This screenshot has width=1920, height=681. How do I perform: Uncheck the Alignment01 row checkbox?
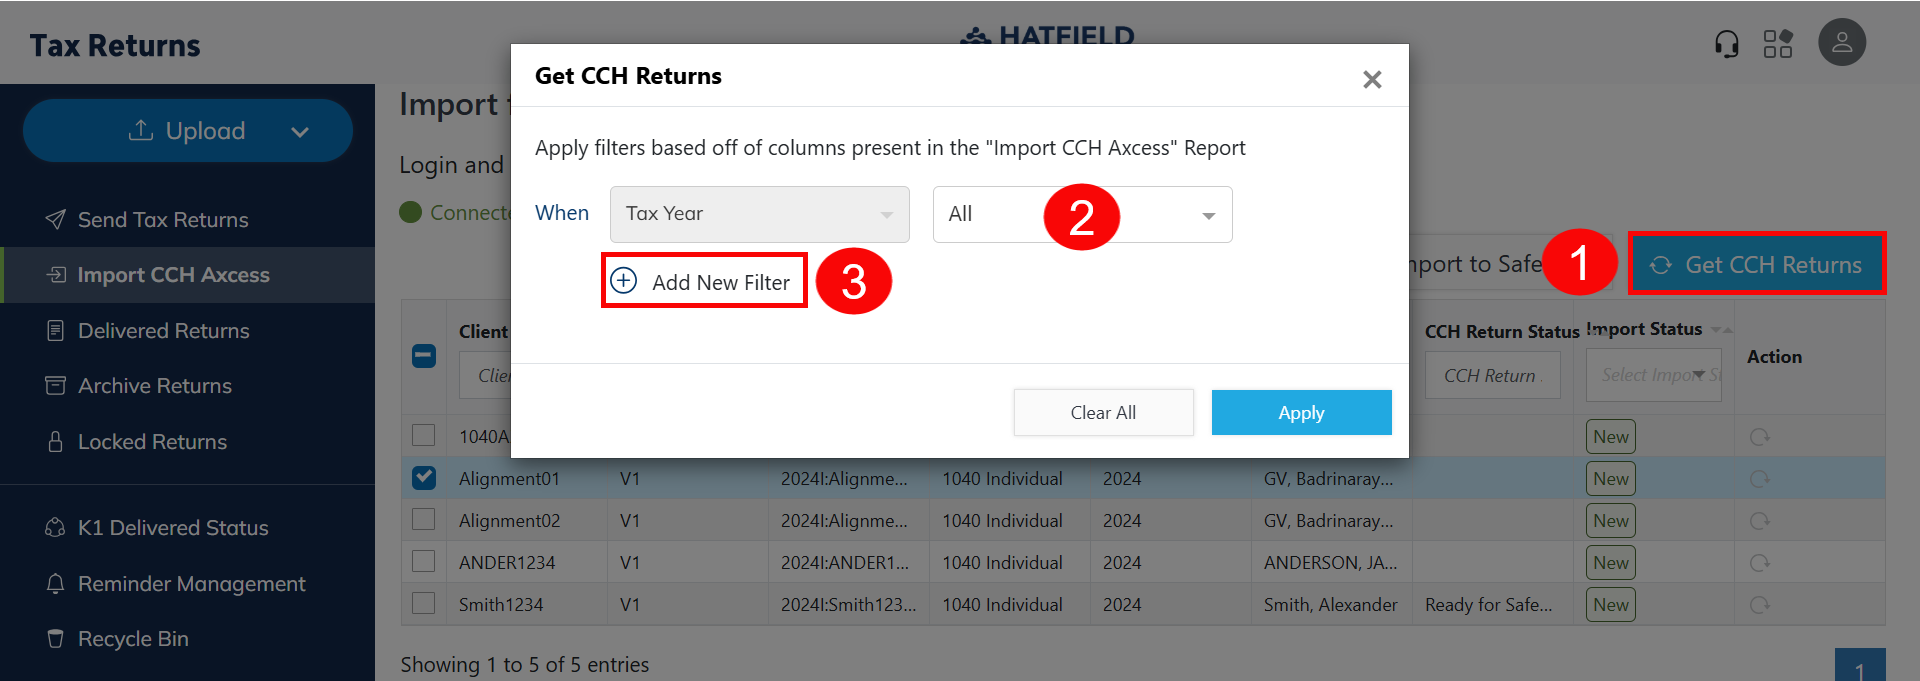pyautogui.click(x=424, y=478)
